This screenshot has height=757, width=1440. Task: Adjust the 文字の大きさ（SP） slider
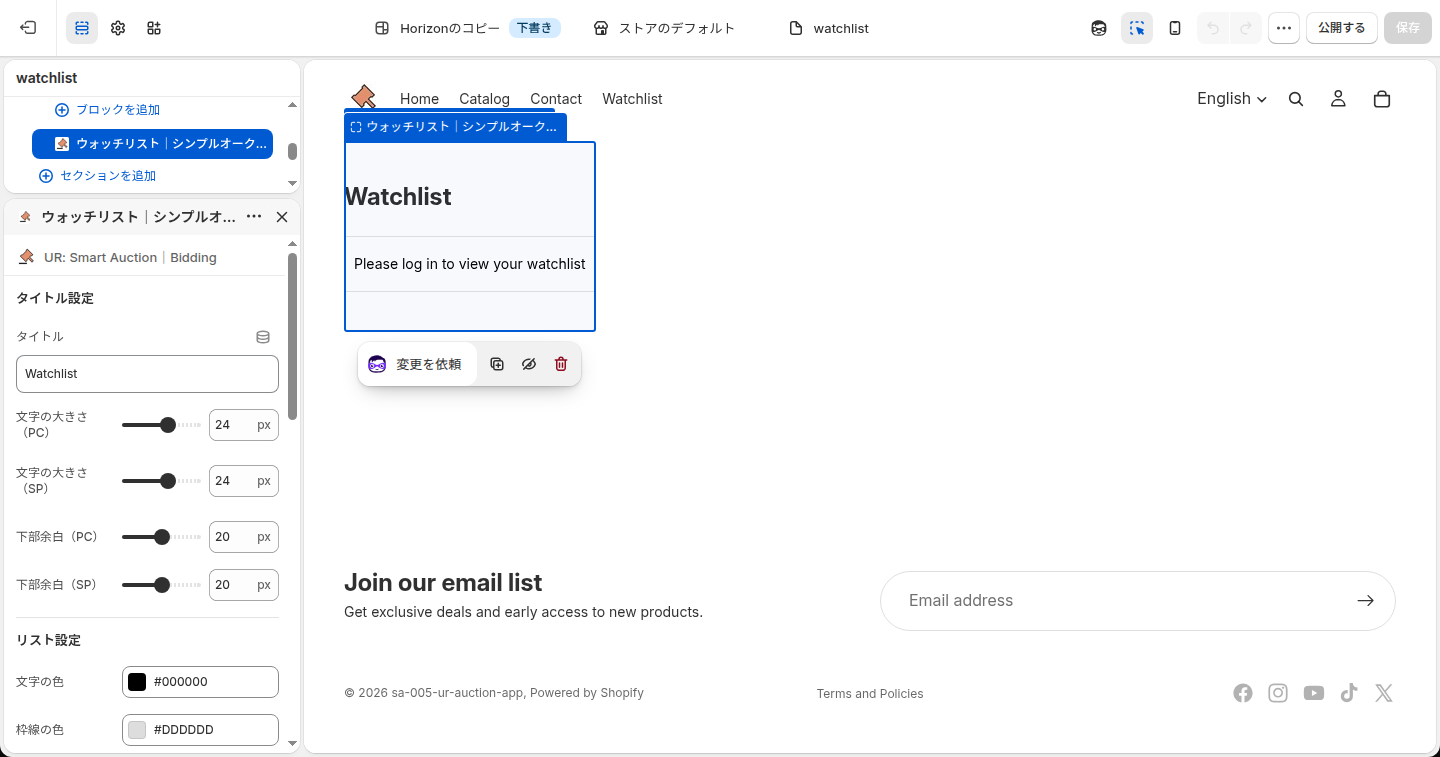coord(161,481)
